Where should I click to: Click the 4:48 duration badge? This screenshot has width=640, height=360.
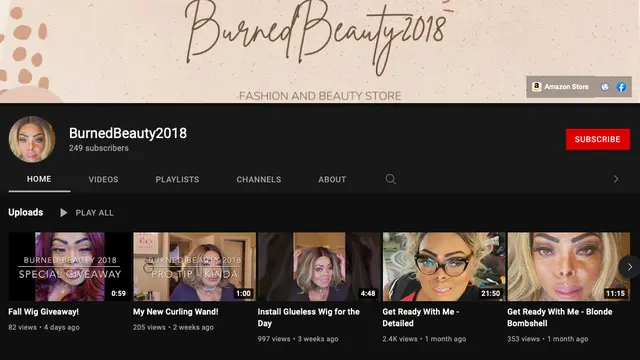click(x=368, y=293)
